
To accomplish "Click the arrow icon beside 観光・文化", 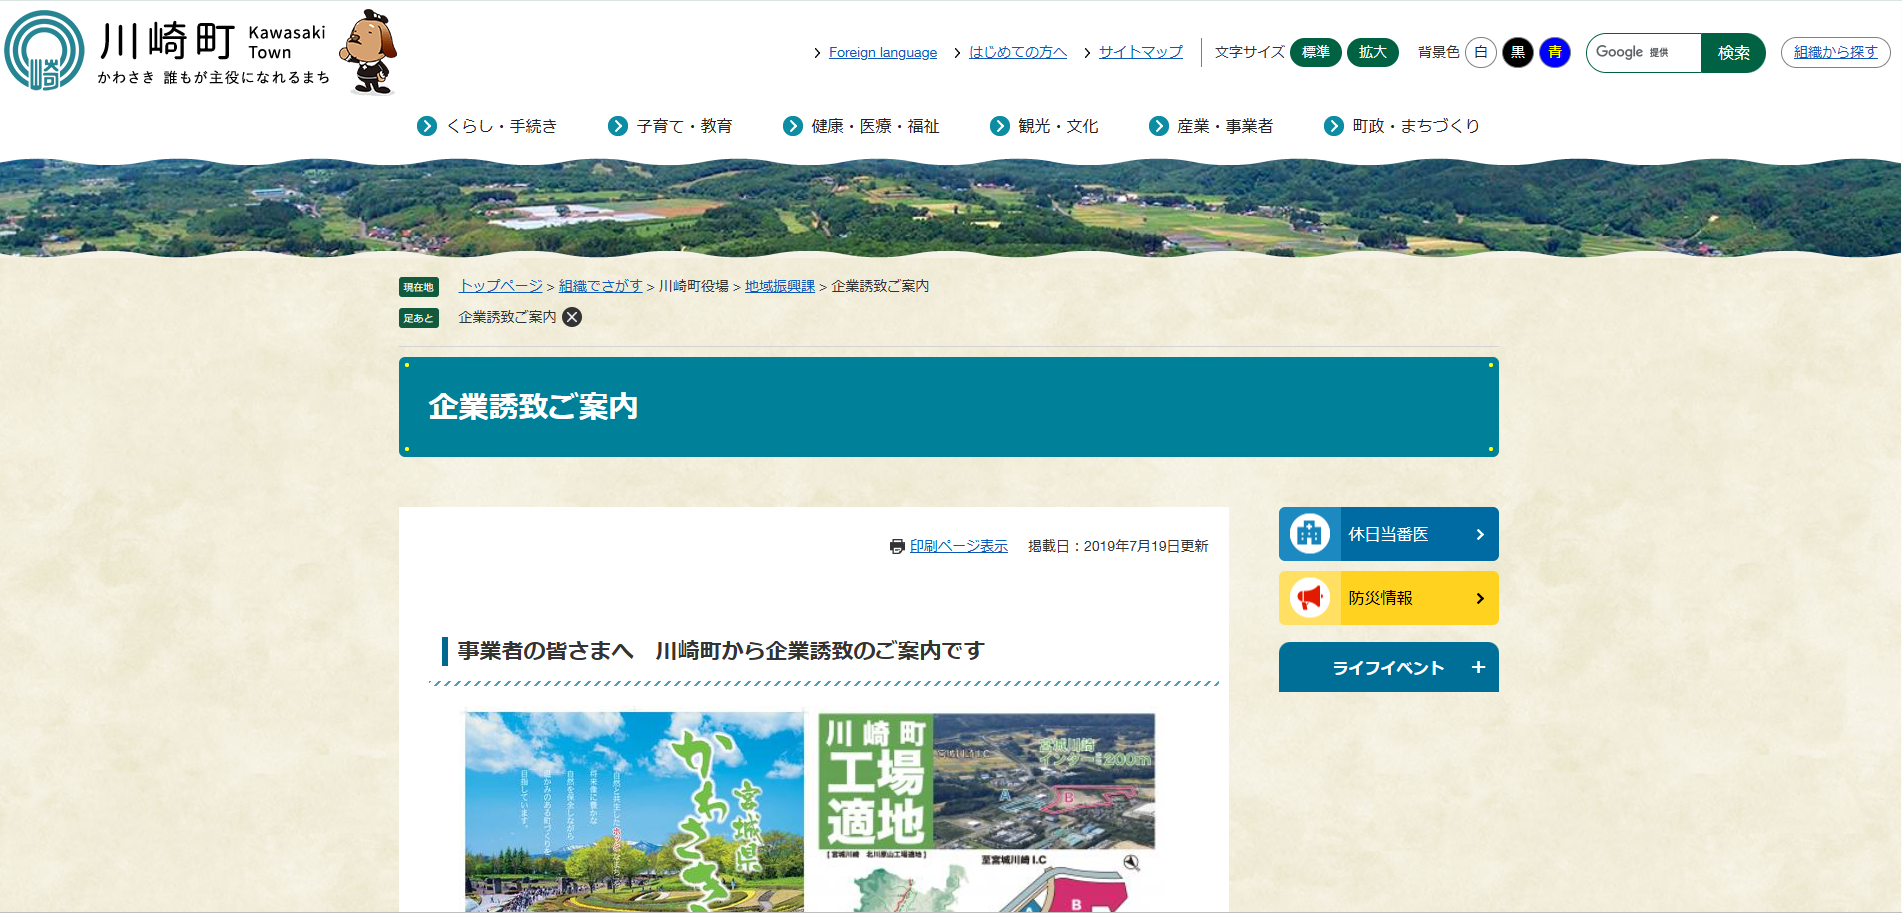I will 1000,126.
